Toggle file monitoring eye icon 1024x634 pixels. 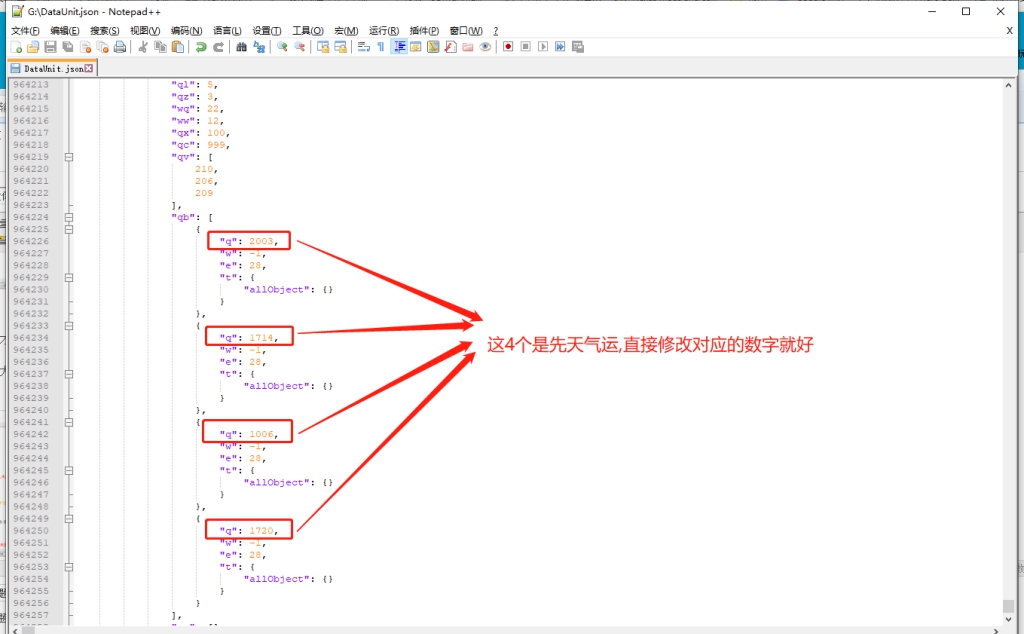[x=485, y=47]
